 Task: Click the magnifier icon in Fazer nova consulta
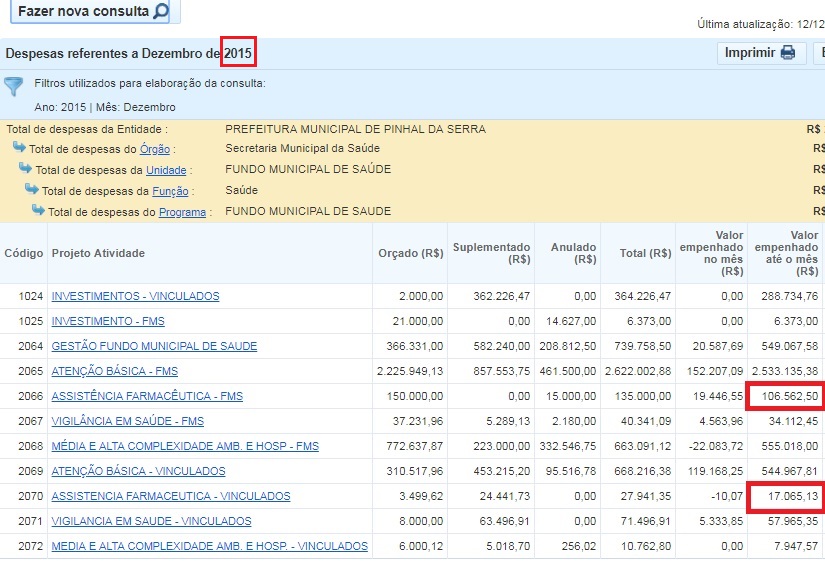(160, 12)
